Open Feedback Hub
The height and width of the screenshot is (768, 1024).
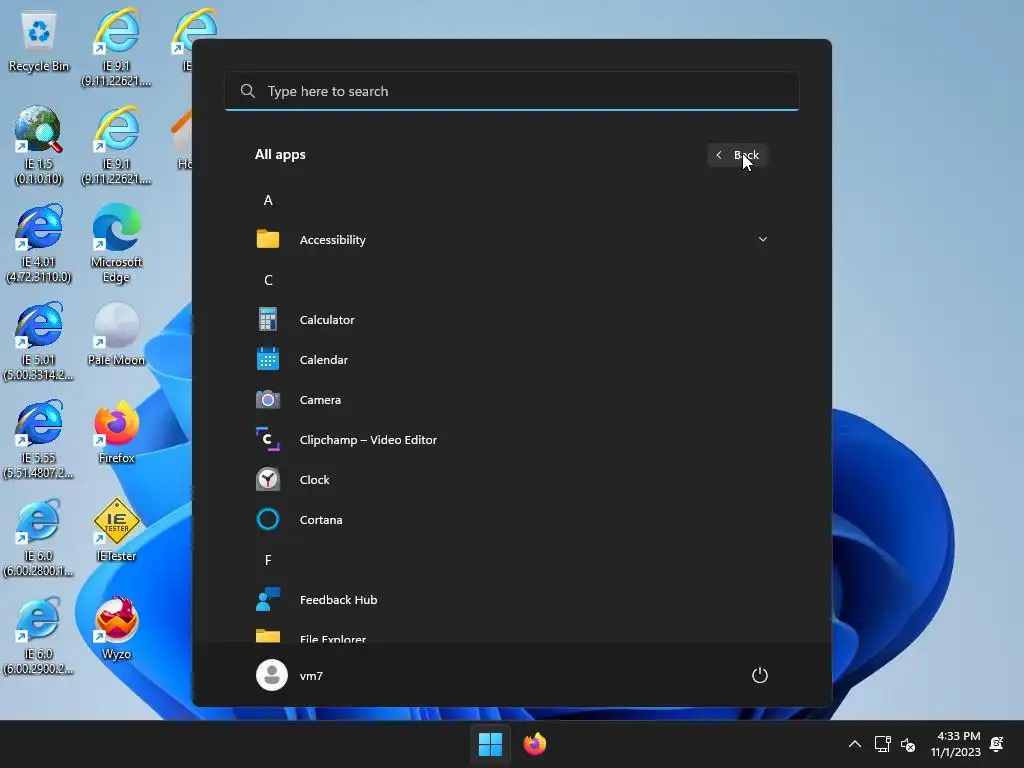tap(338, 600)
